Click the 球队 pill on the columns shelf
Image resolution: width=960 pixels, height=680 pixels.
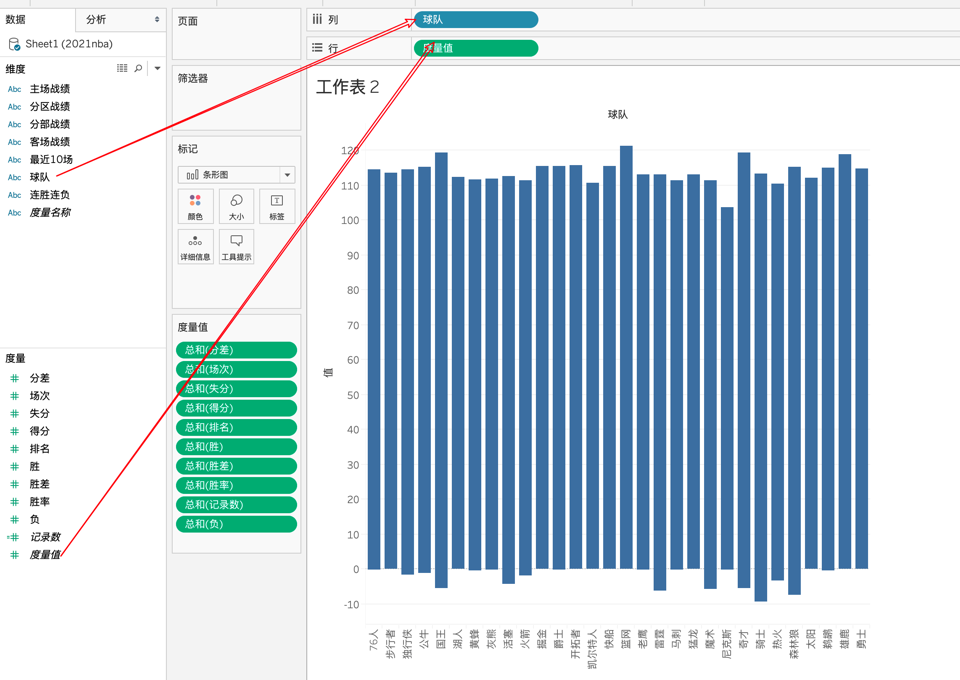pos(476,20)
